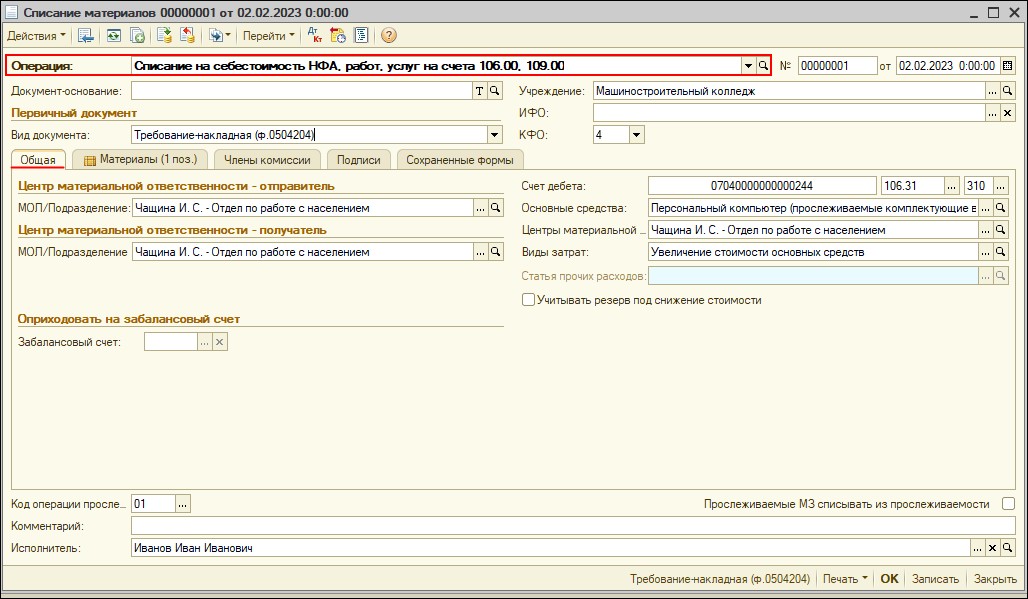Click the copy document toolbar icon

pos(137,36)
